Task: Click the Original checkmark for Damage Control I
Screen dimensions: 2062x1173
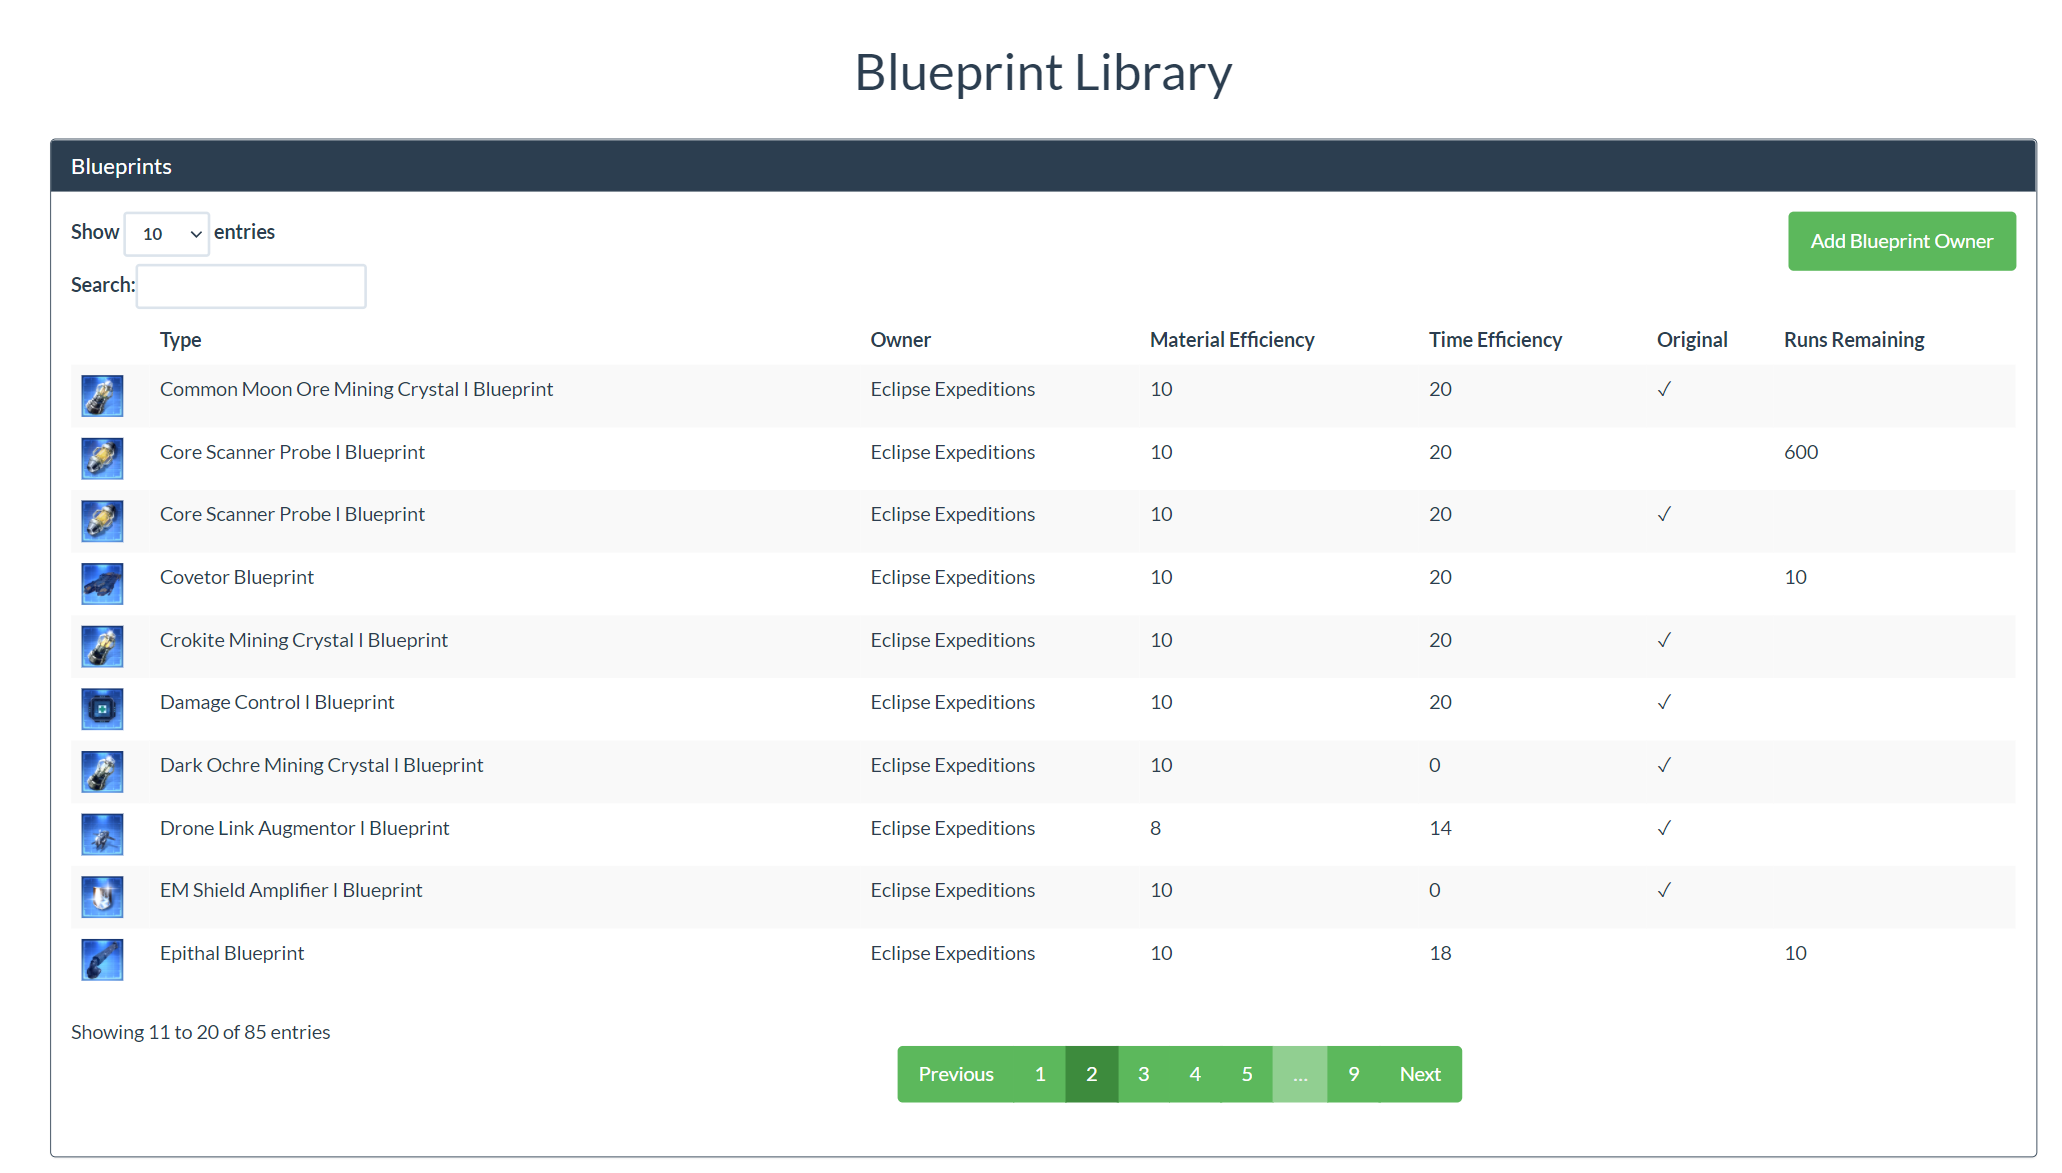Action: [x=1664, y=703]
